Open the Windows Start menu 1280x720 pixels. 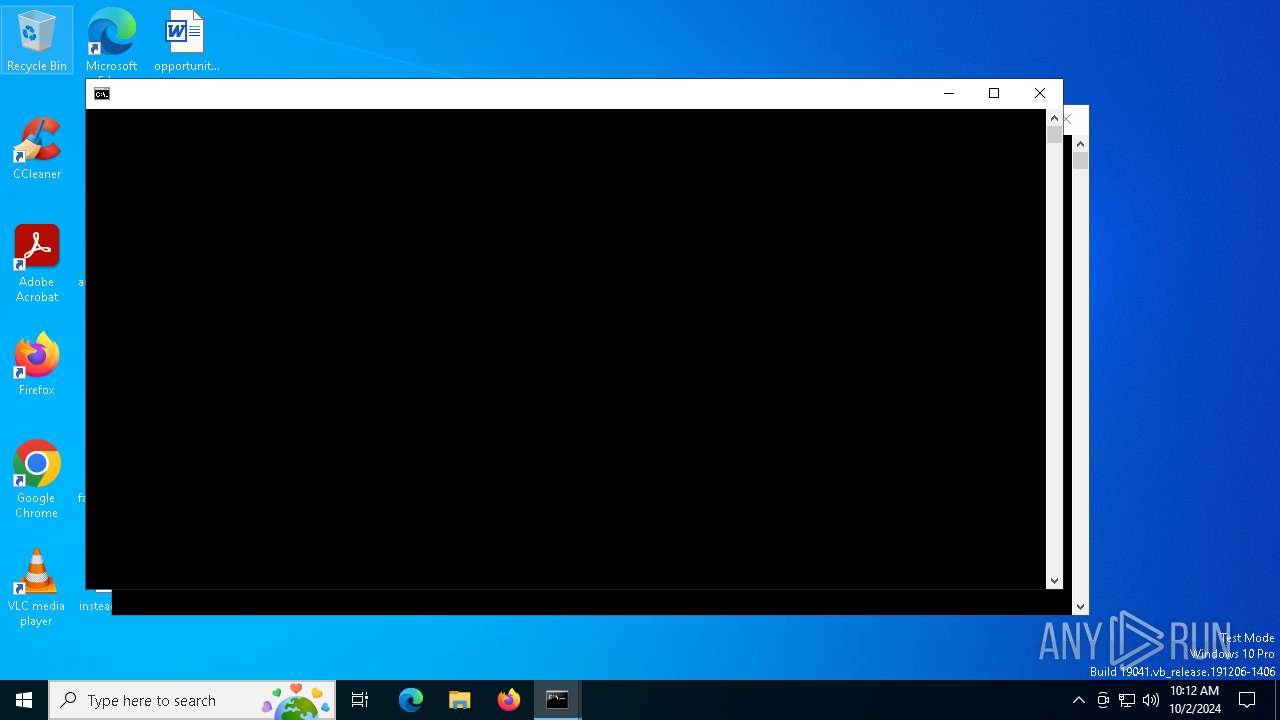coord(24,700)
